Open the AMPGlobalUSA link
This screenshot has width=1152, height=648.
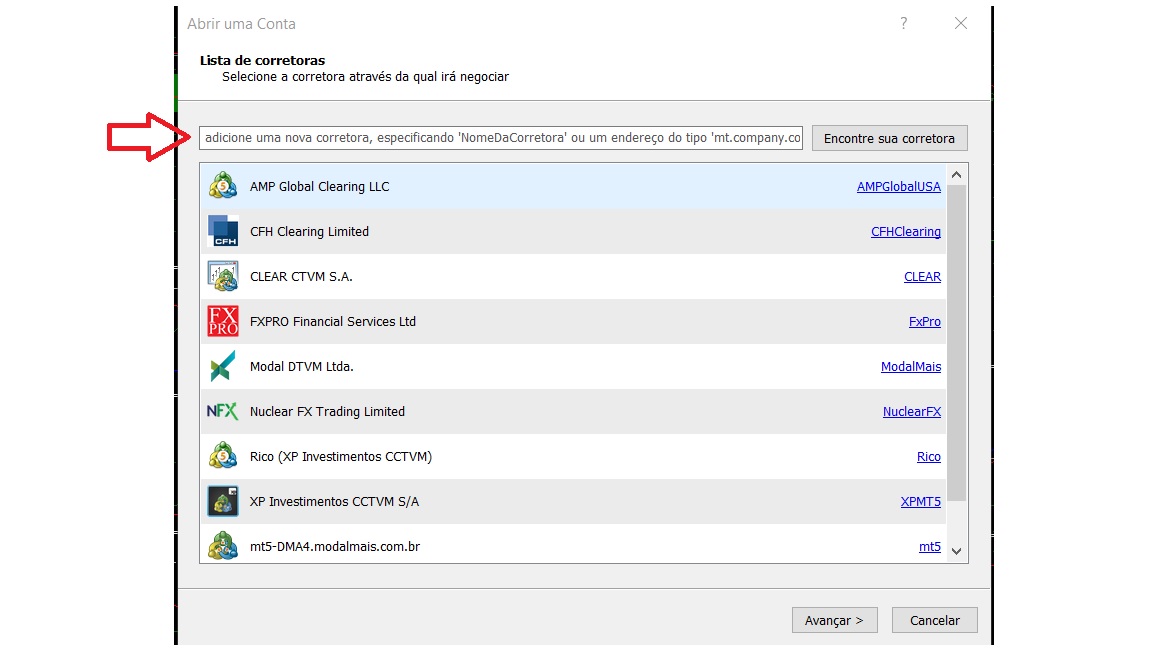point(898,187)
